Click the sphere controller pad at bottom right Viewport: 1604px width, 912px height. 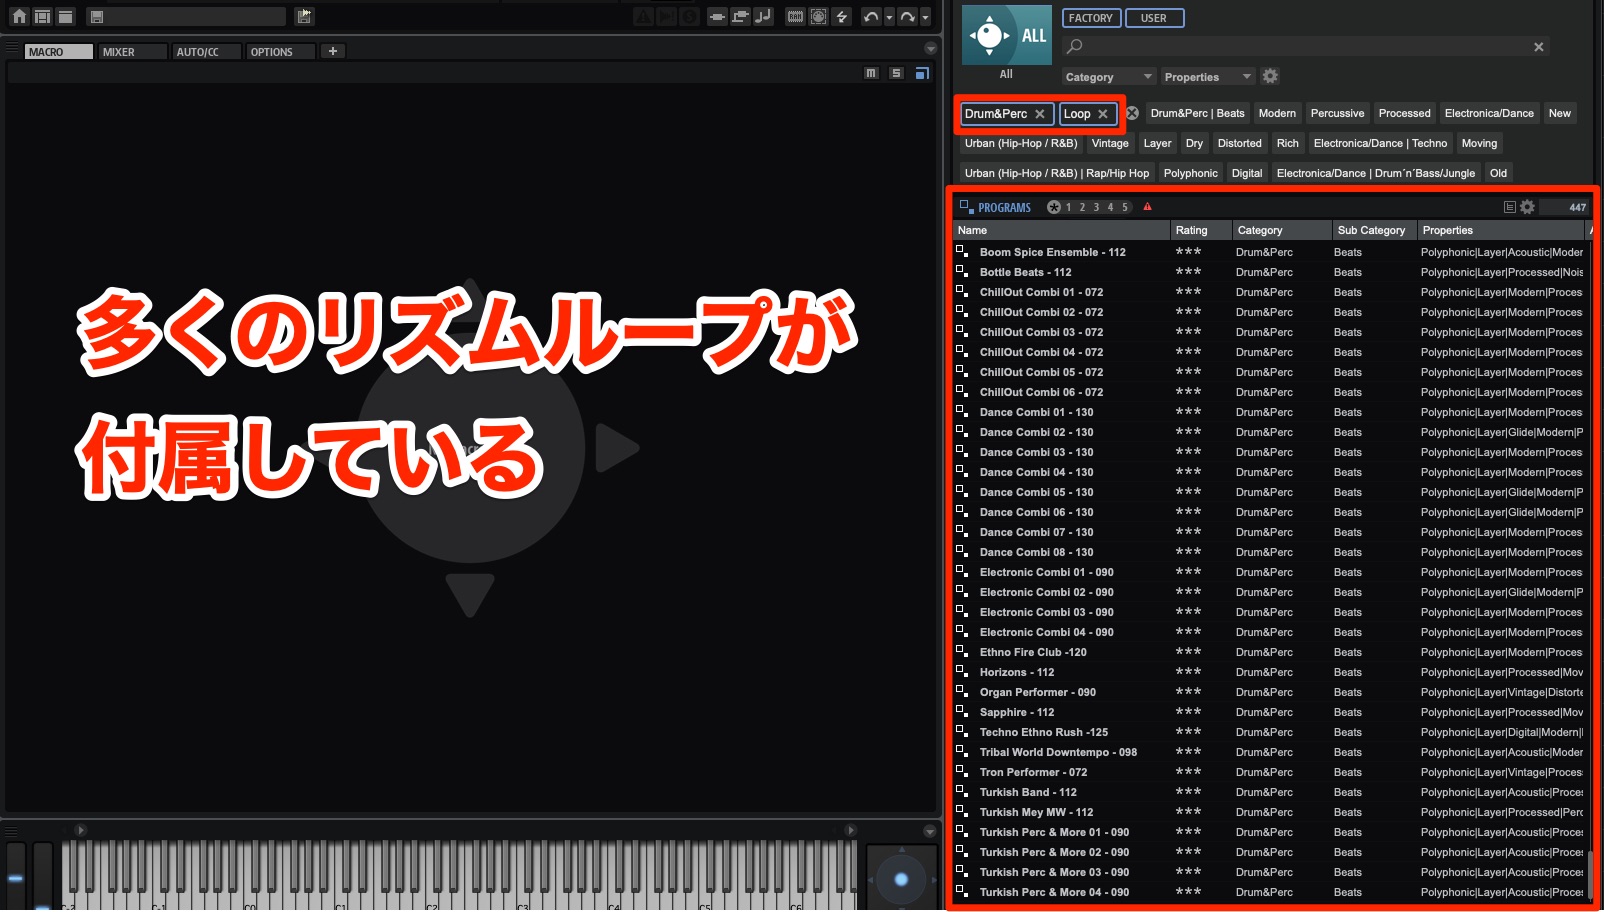[901, 878]
